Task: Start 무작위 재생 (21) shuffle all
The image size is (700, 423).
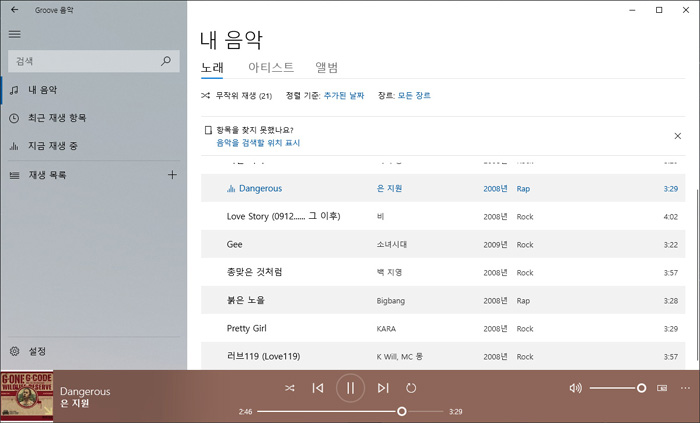Action: pyautogui.click(x=237, y=95)
